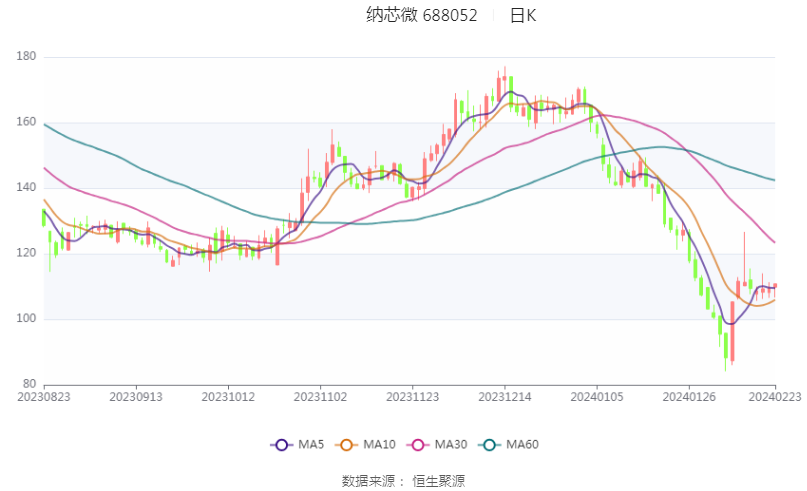The height and width of the screenshot is (491, 807).
Task: Click the 100 price axis label
Action: [x=26, y=318]
